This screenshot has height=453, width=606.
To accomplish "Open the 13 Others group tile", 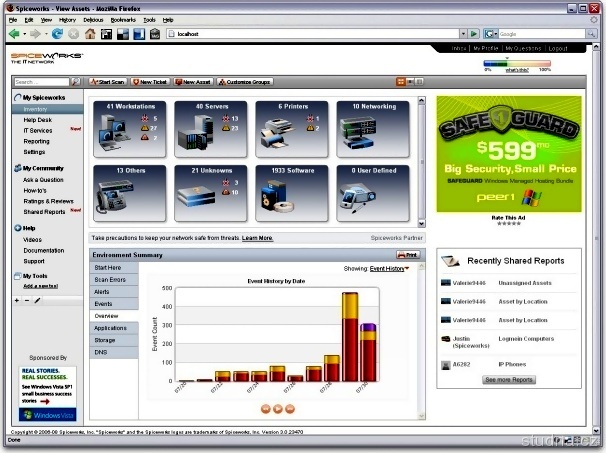I will (x=130, y=193).
